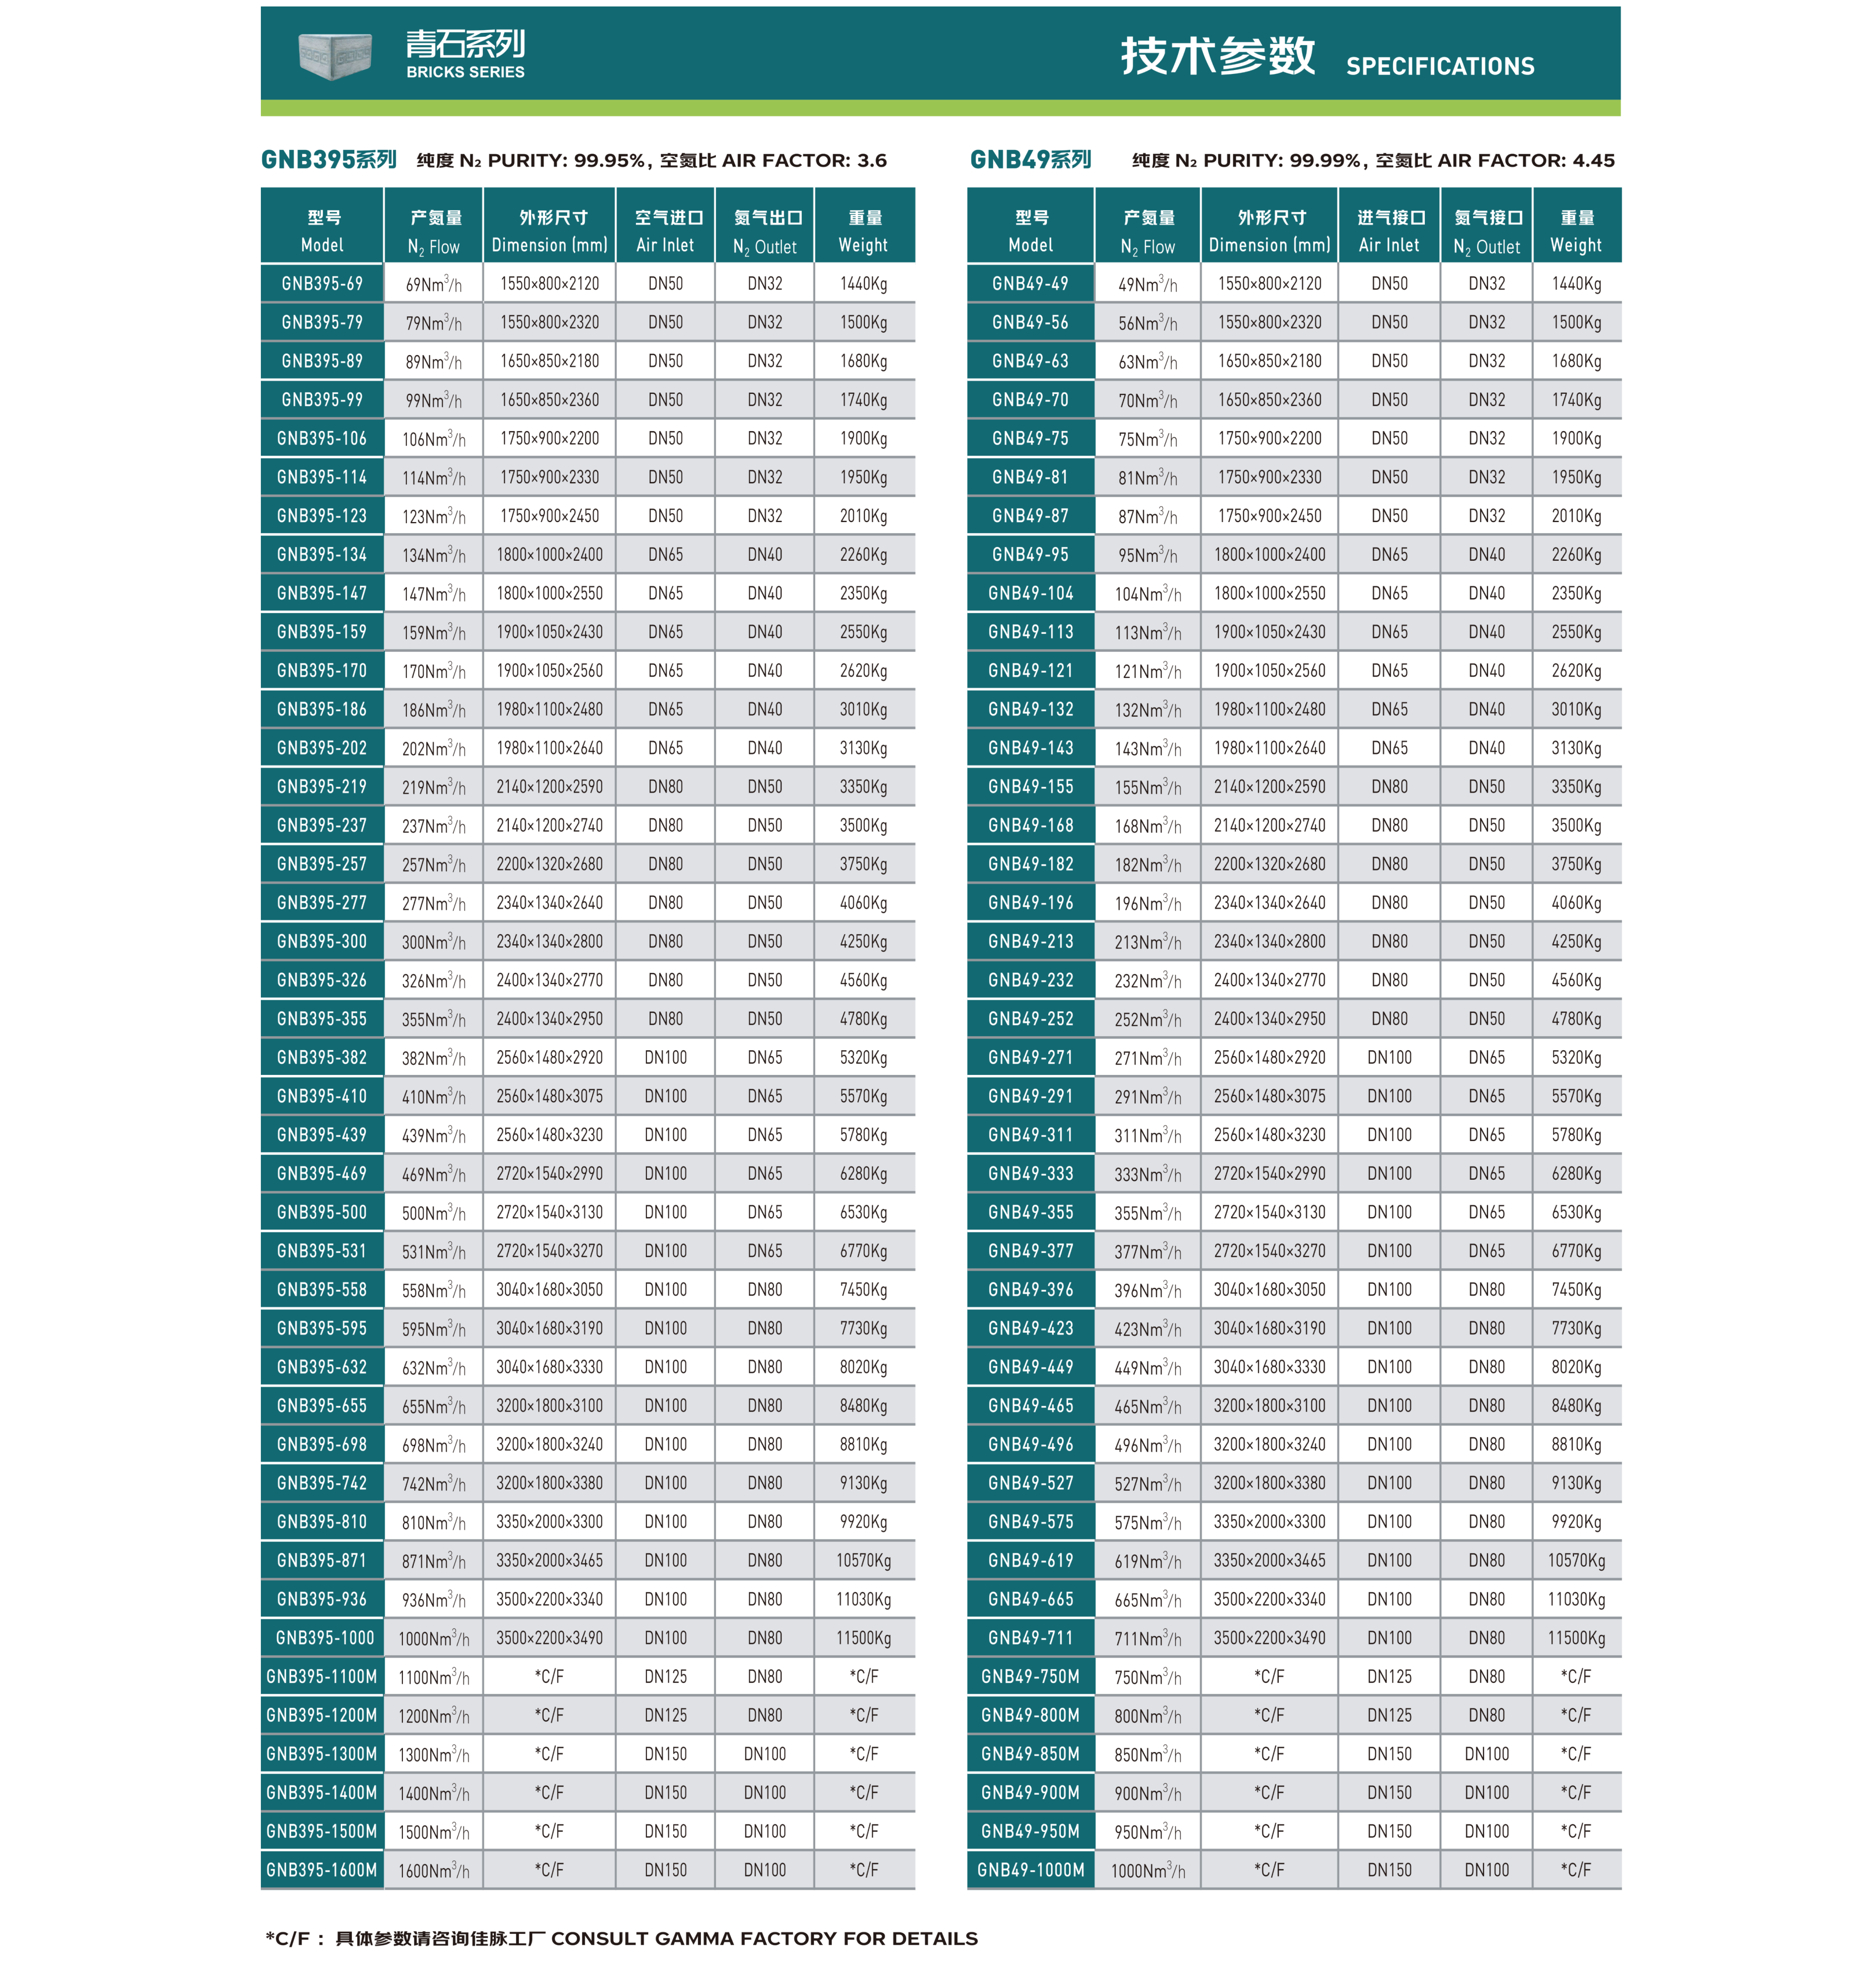
Task: Click the GNB395-382 model cell
Action: 322,1058
